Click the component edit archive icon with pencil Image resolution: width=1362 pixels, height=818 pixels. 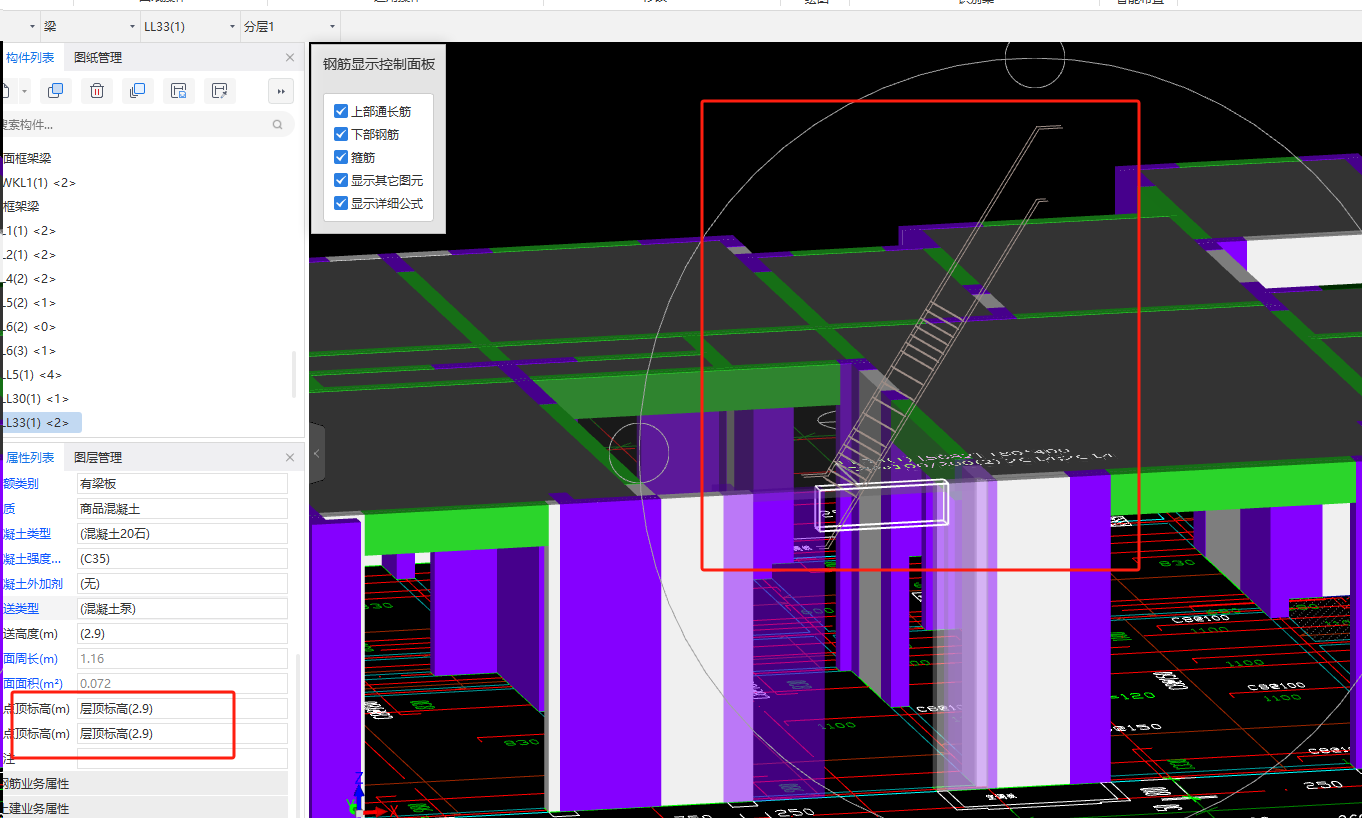click(x=220, y=91)
